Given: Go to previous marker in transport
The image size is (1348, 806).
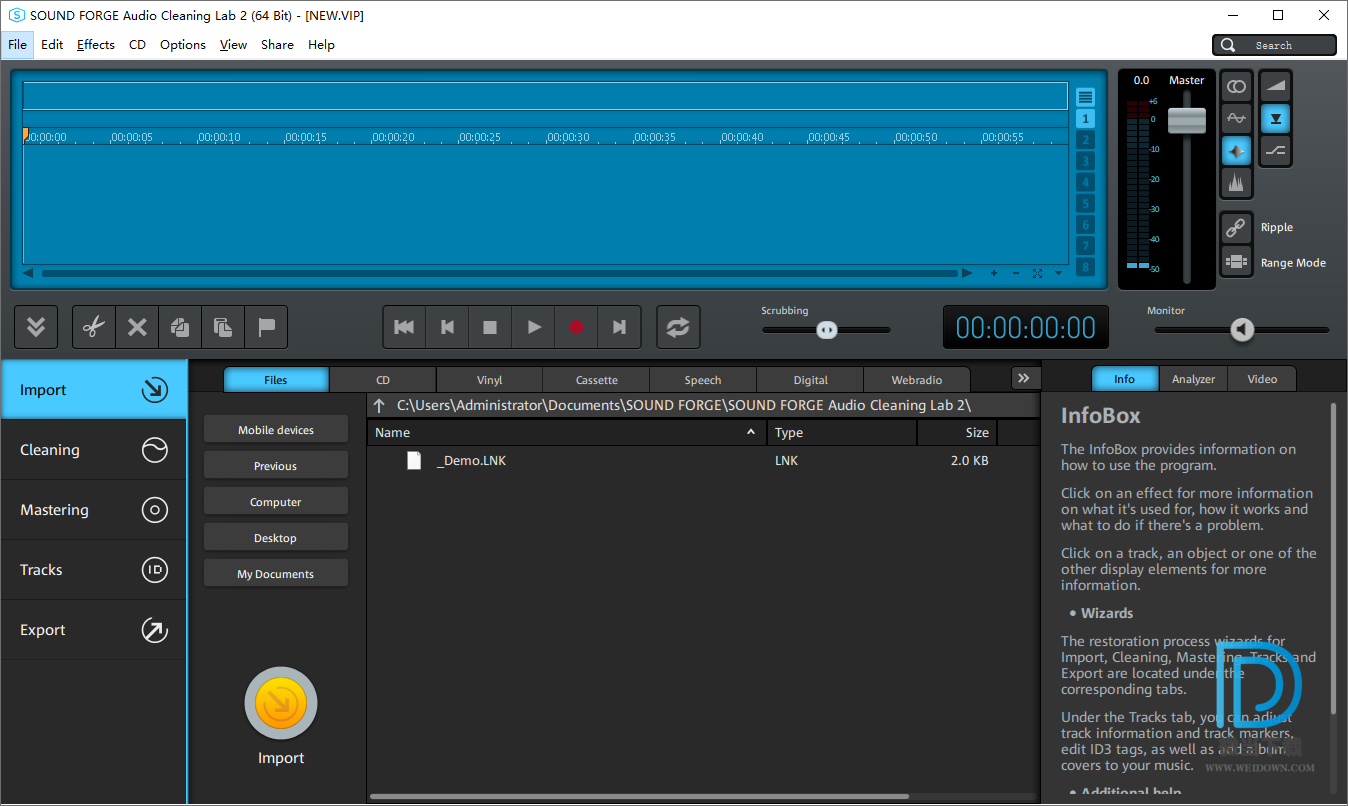Looking at the screenshot, I should point(447,327).
